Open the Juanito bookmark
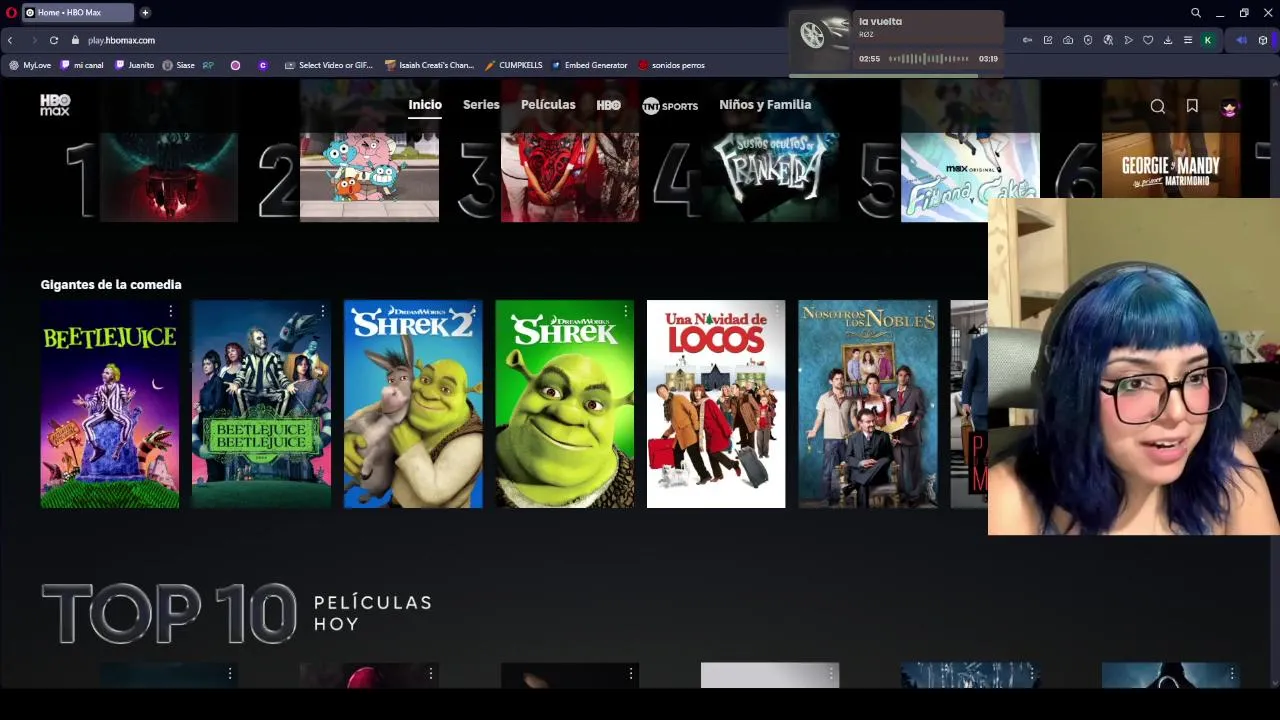Image resolution: width=1280 pixels, height=720 pixels. click(x=134, y=65)
